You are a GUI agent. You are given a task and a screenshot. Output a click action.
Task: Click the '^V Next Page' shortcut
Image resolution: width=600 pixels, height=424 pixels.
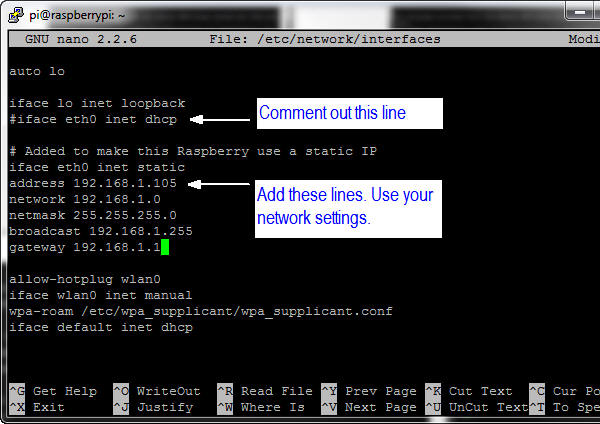369,407
